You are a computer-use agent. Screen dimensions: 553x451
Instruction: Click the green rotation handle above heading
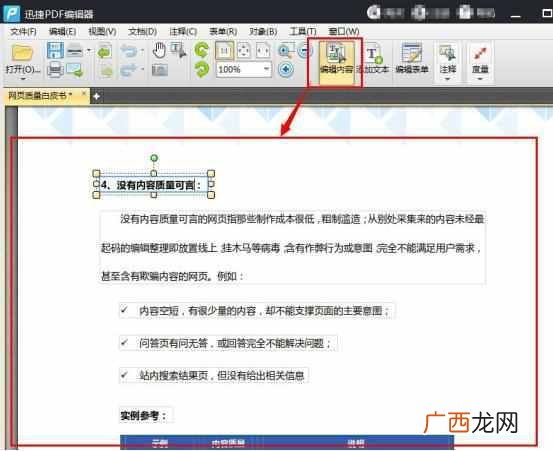pyautogui.click(x=154, y=158)
